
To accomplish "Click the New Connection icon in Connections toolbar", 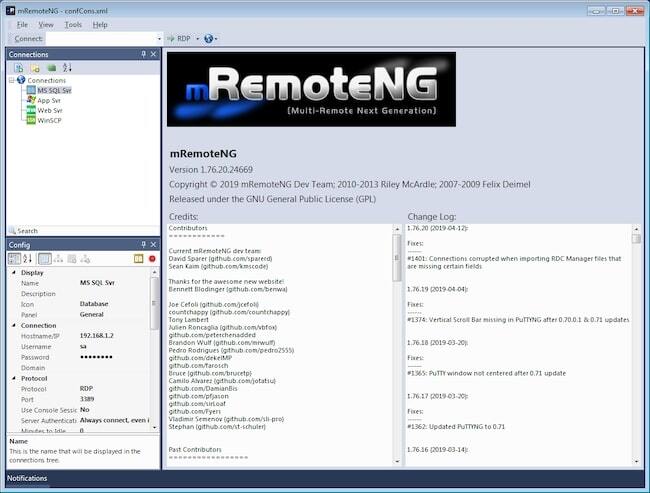I will [x=19, y=68].
